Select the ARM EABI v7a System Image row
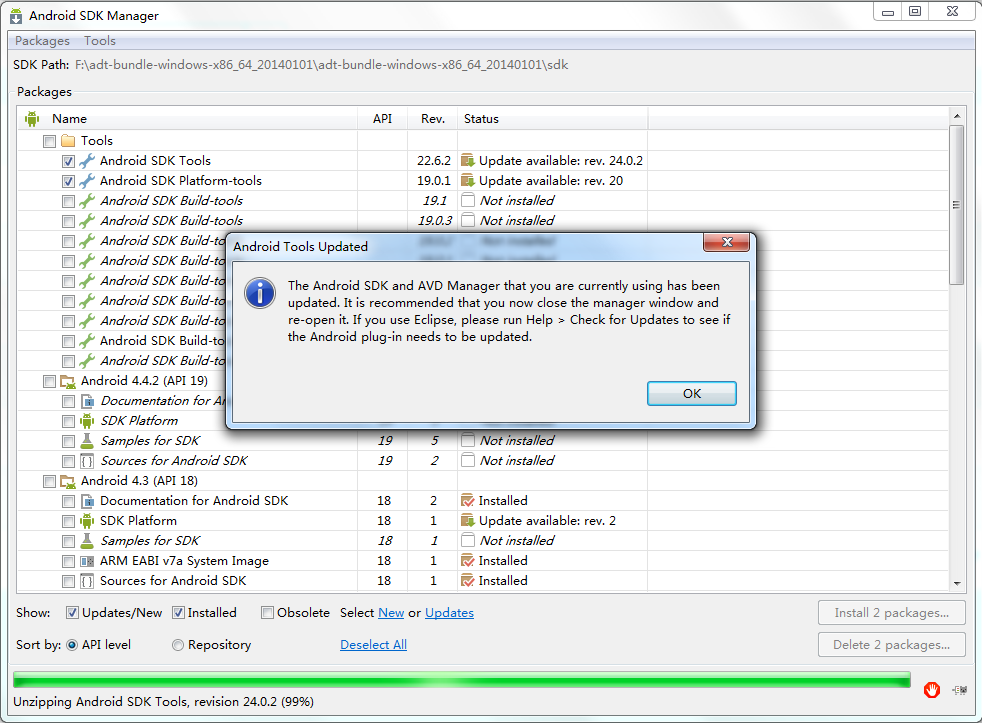Viewport: 982px width, 723px height. tap(482, 561)
